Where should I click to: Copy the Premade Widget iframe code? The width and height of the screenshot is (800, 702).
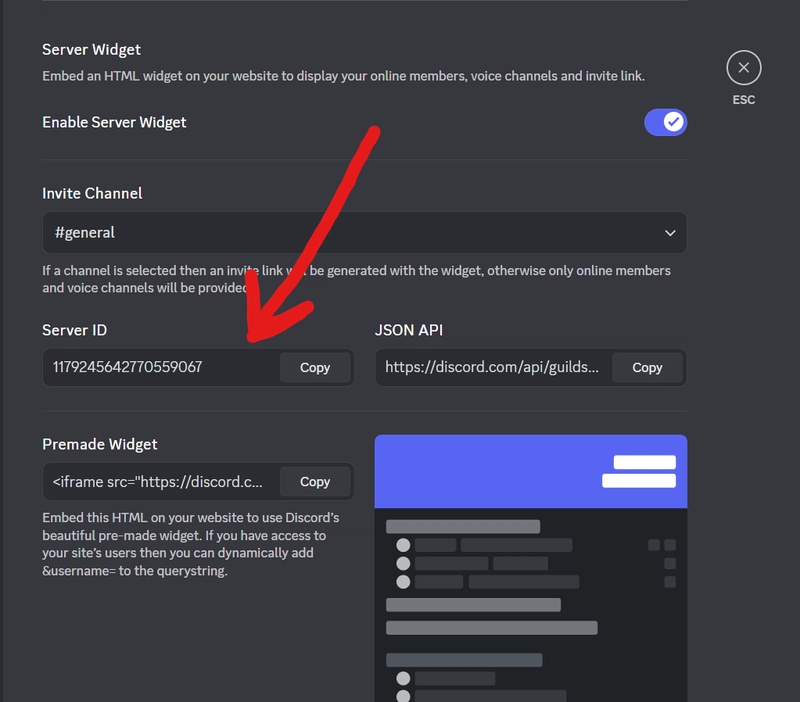(x=315, y=482)
